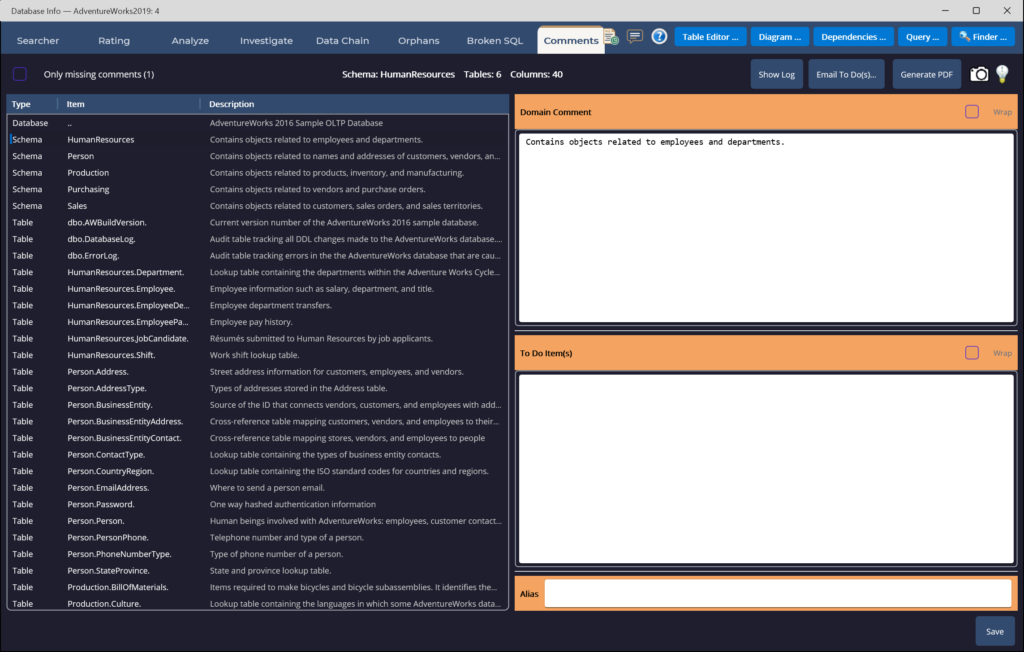Click the Finder button with magnifier icon
Screen dimensions: 1024x652
(x=983, y=37)
